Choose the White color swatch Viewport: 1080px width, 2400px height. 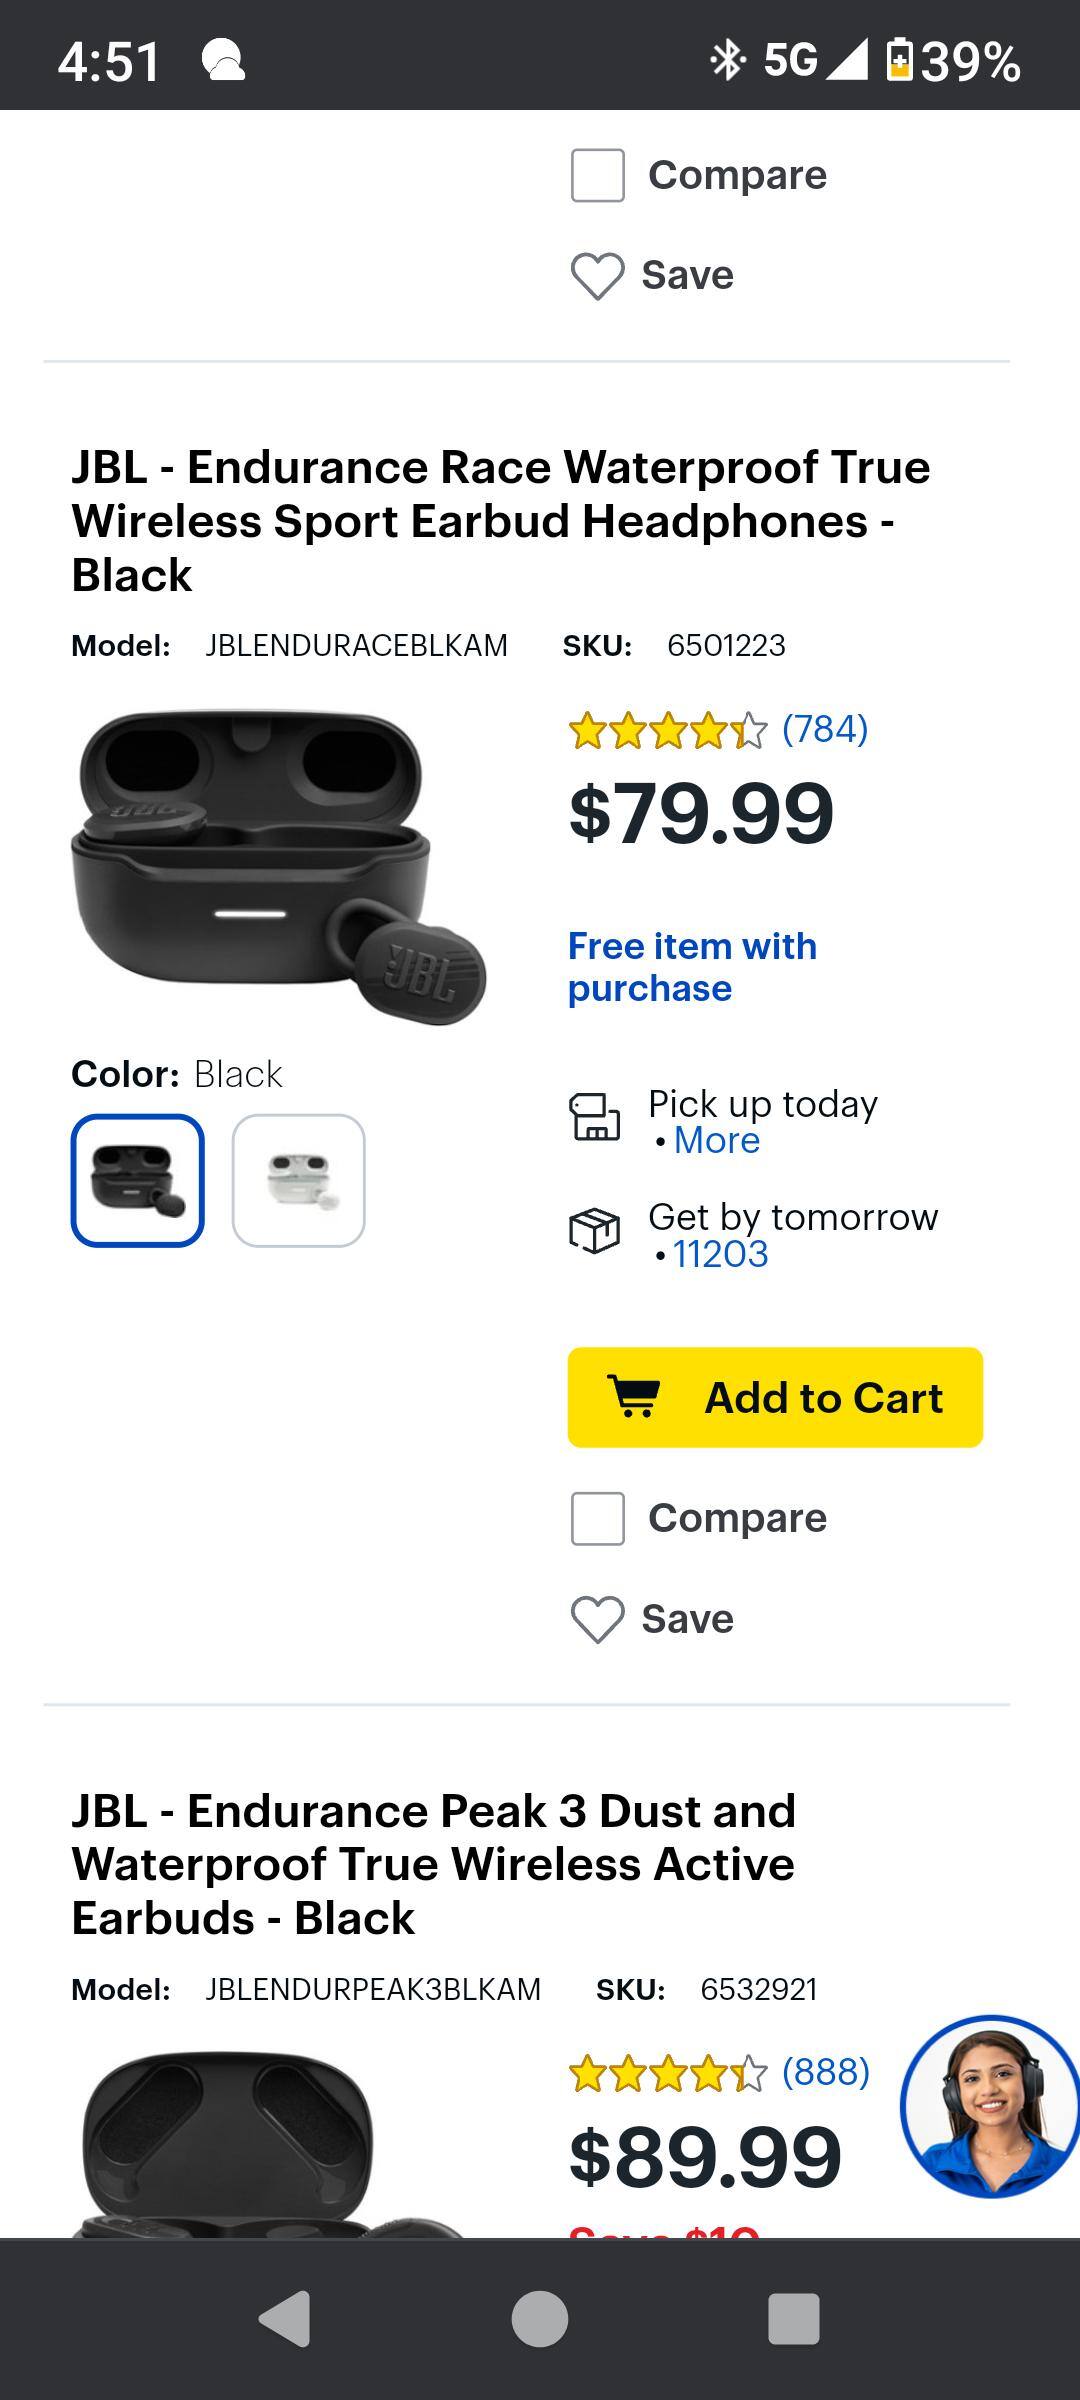pos(299,1180)
